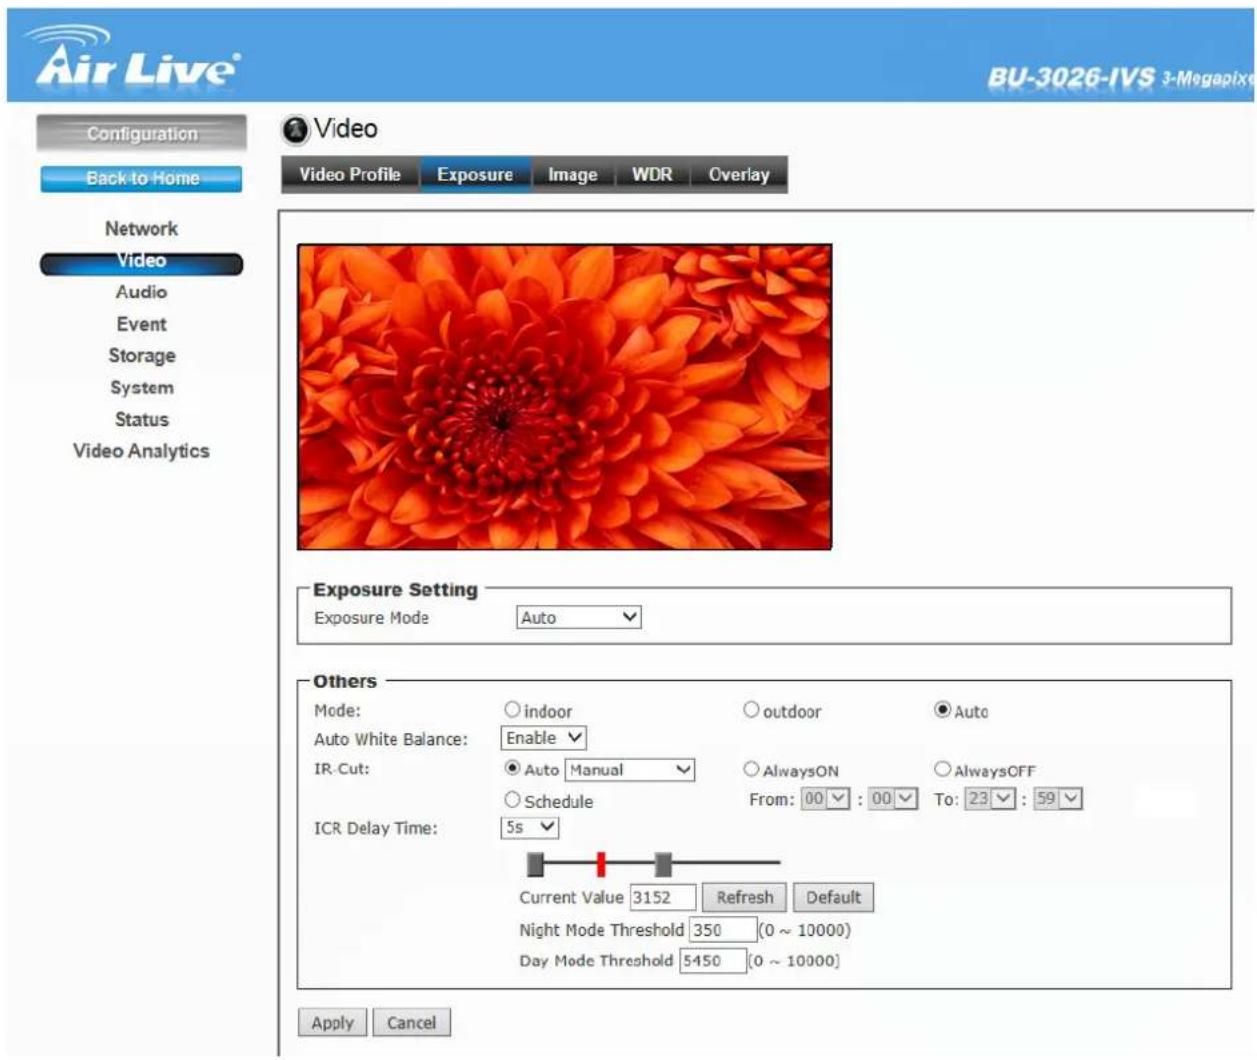Click the Cancel button
Image resolution: width=1257 pixels, height=1060 pixels.
point(411,1023)
